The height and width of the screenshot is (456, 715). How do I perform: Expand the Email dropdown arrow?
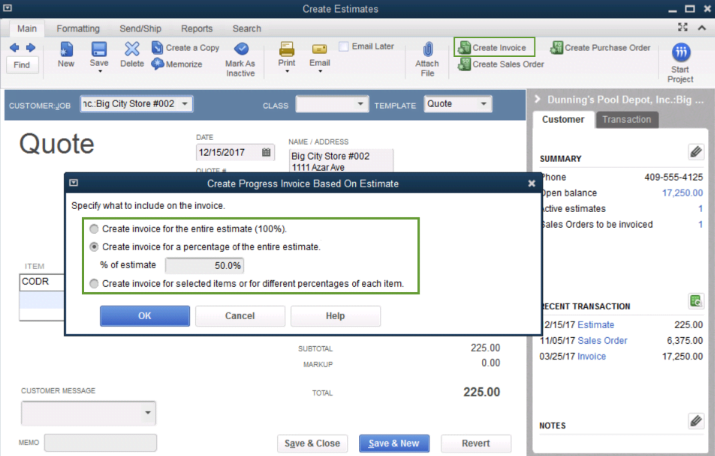pyautogui.click(x=320, y=71)
